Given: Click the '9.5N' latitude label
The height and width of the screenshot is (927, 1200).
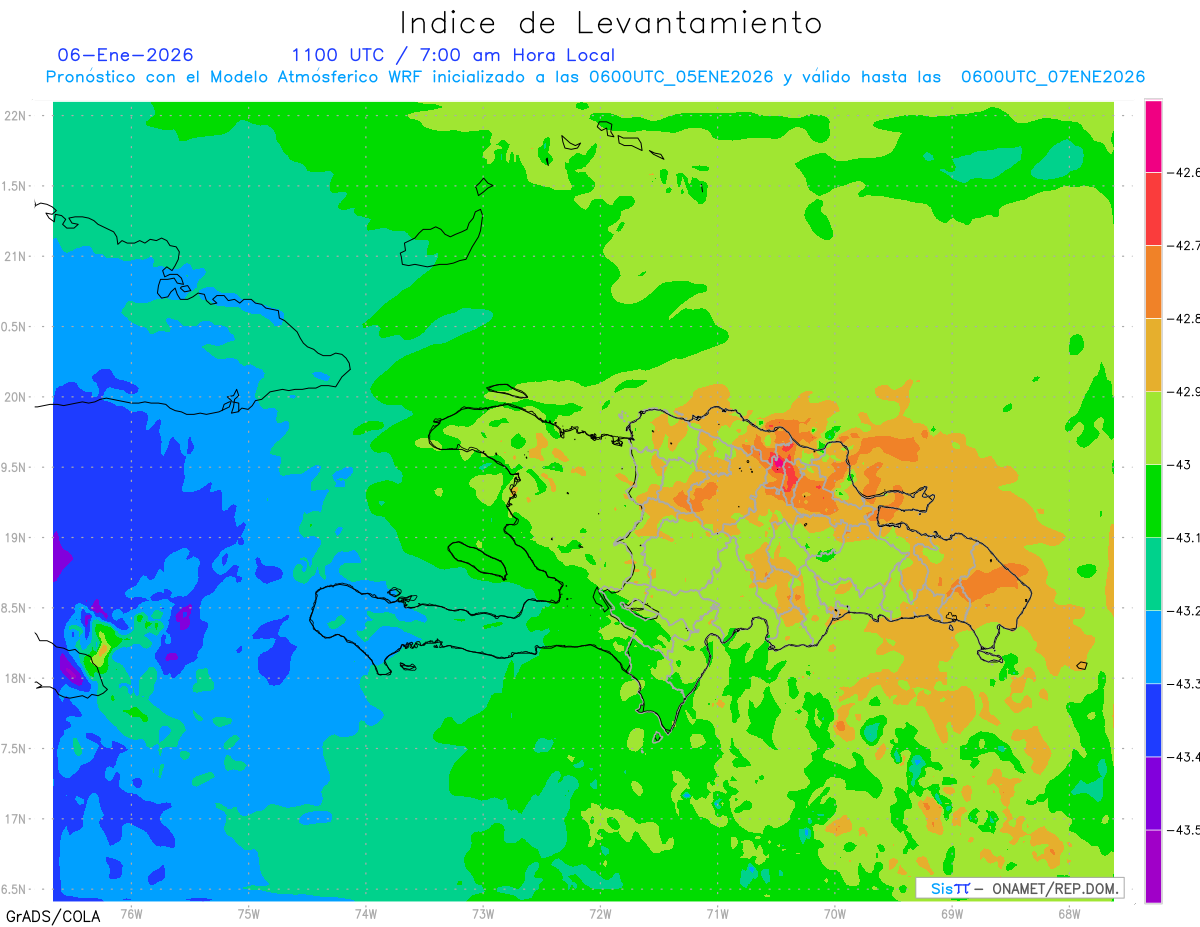Looking at the screenshot, I should [x=15, y=468].
